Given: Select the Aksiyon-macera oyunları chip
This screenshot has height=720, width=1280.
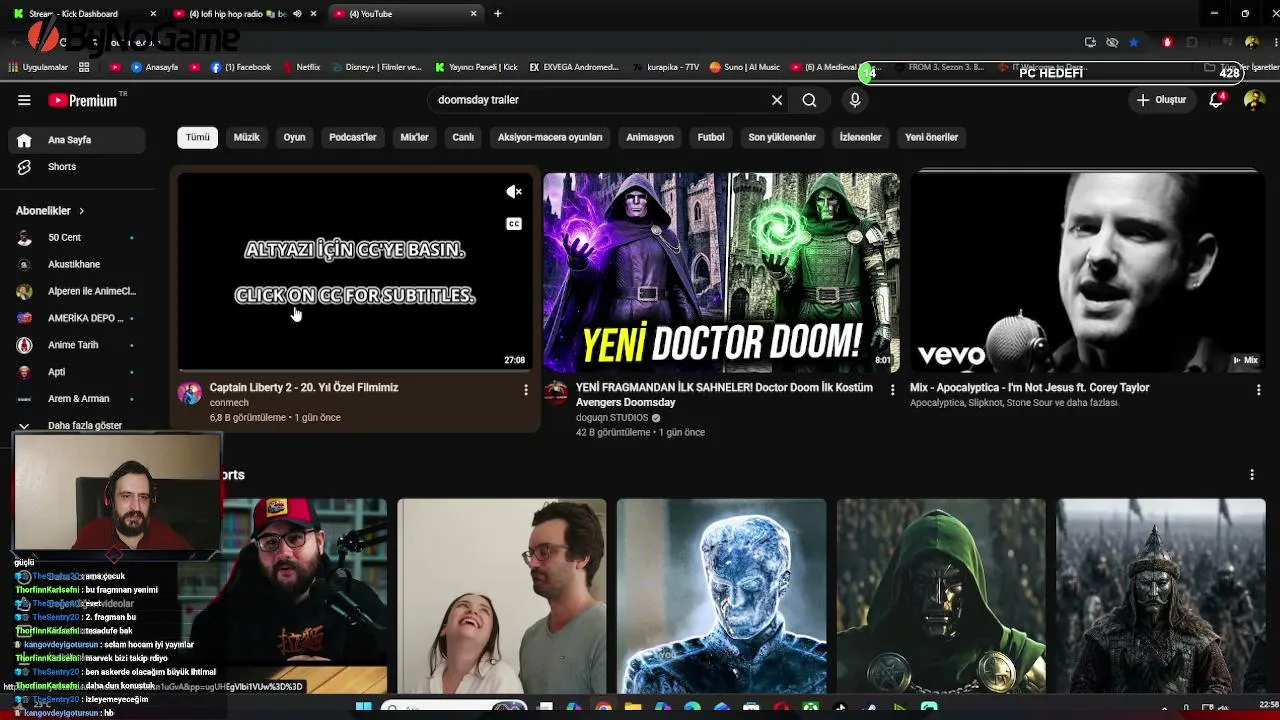Looking at the screenshot, I should pos(550,137).
